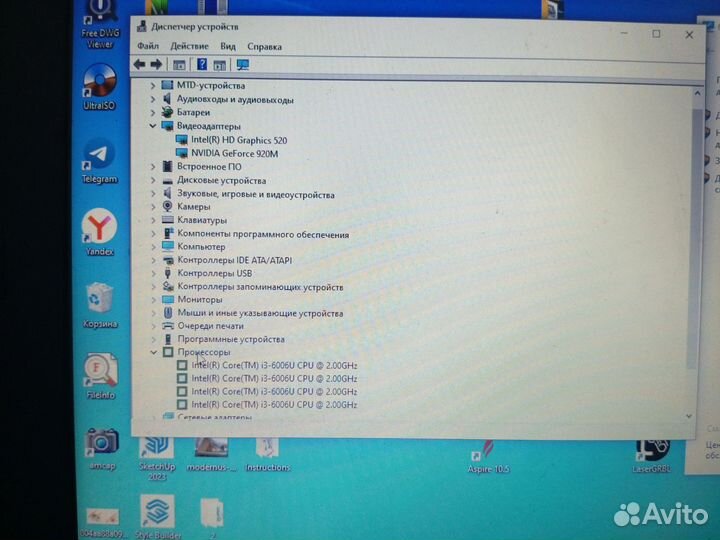This screenshot has height=540, width=720.
Task: Expand the Контроллеры USB node
Action: [x=153, y=273]
